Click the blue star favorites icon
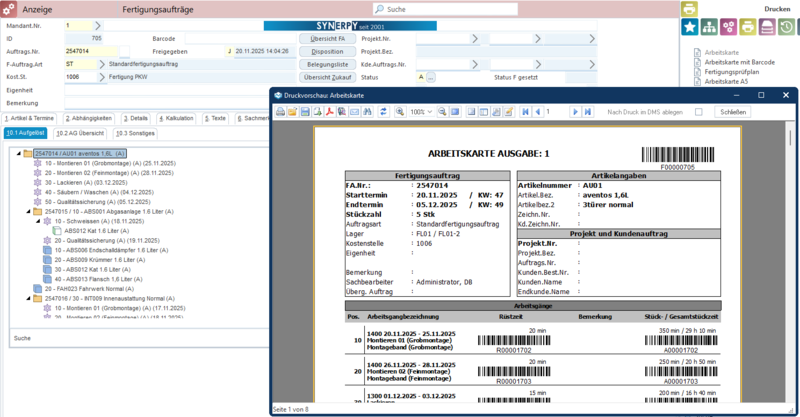Viewport: 800px width, 417px height. coord(690,27)
